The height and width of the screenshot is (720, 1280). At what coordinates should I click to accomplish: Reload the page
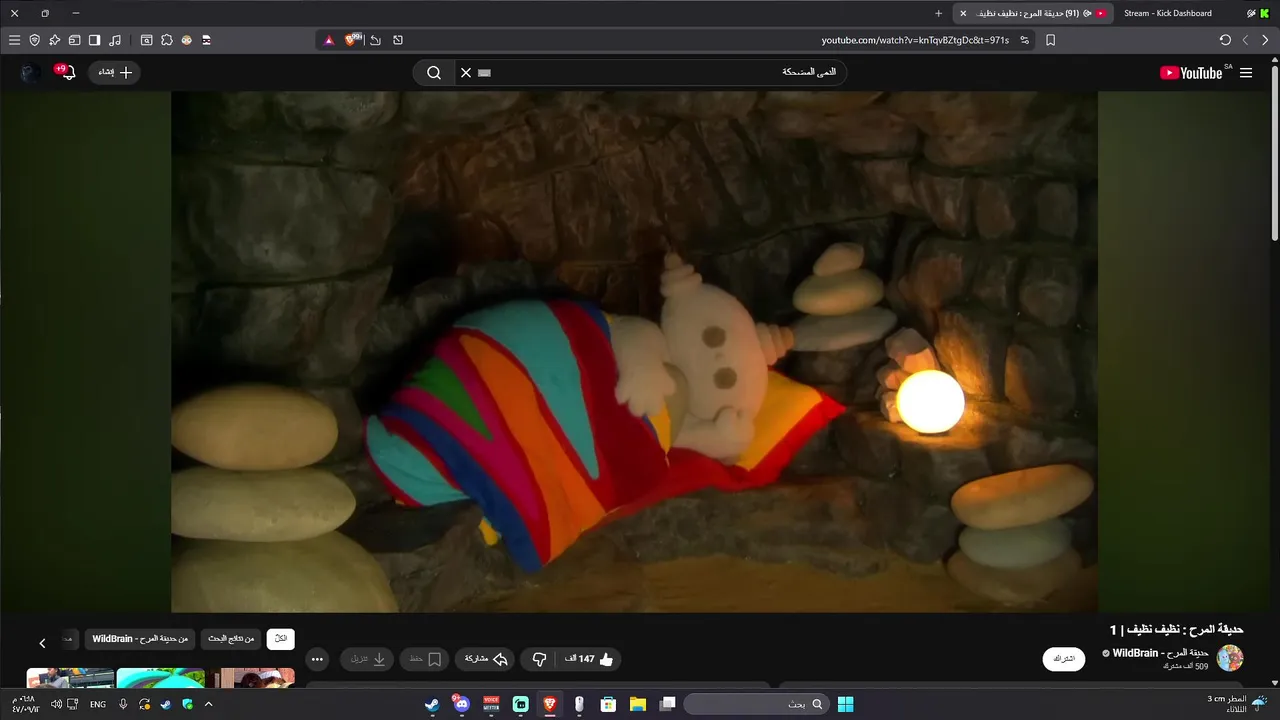tap(1225, 40)
